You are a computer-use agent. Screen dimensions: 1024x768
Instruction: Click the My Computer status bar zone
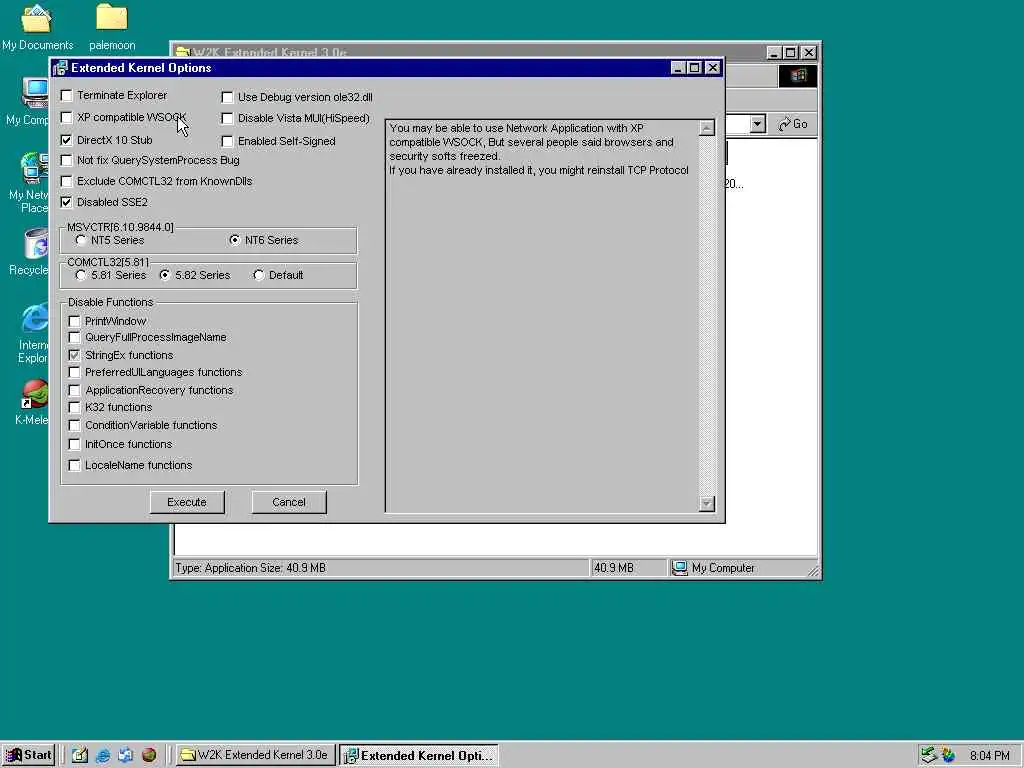pyautogui.click(x=741, y=568)
